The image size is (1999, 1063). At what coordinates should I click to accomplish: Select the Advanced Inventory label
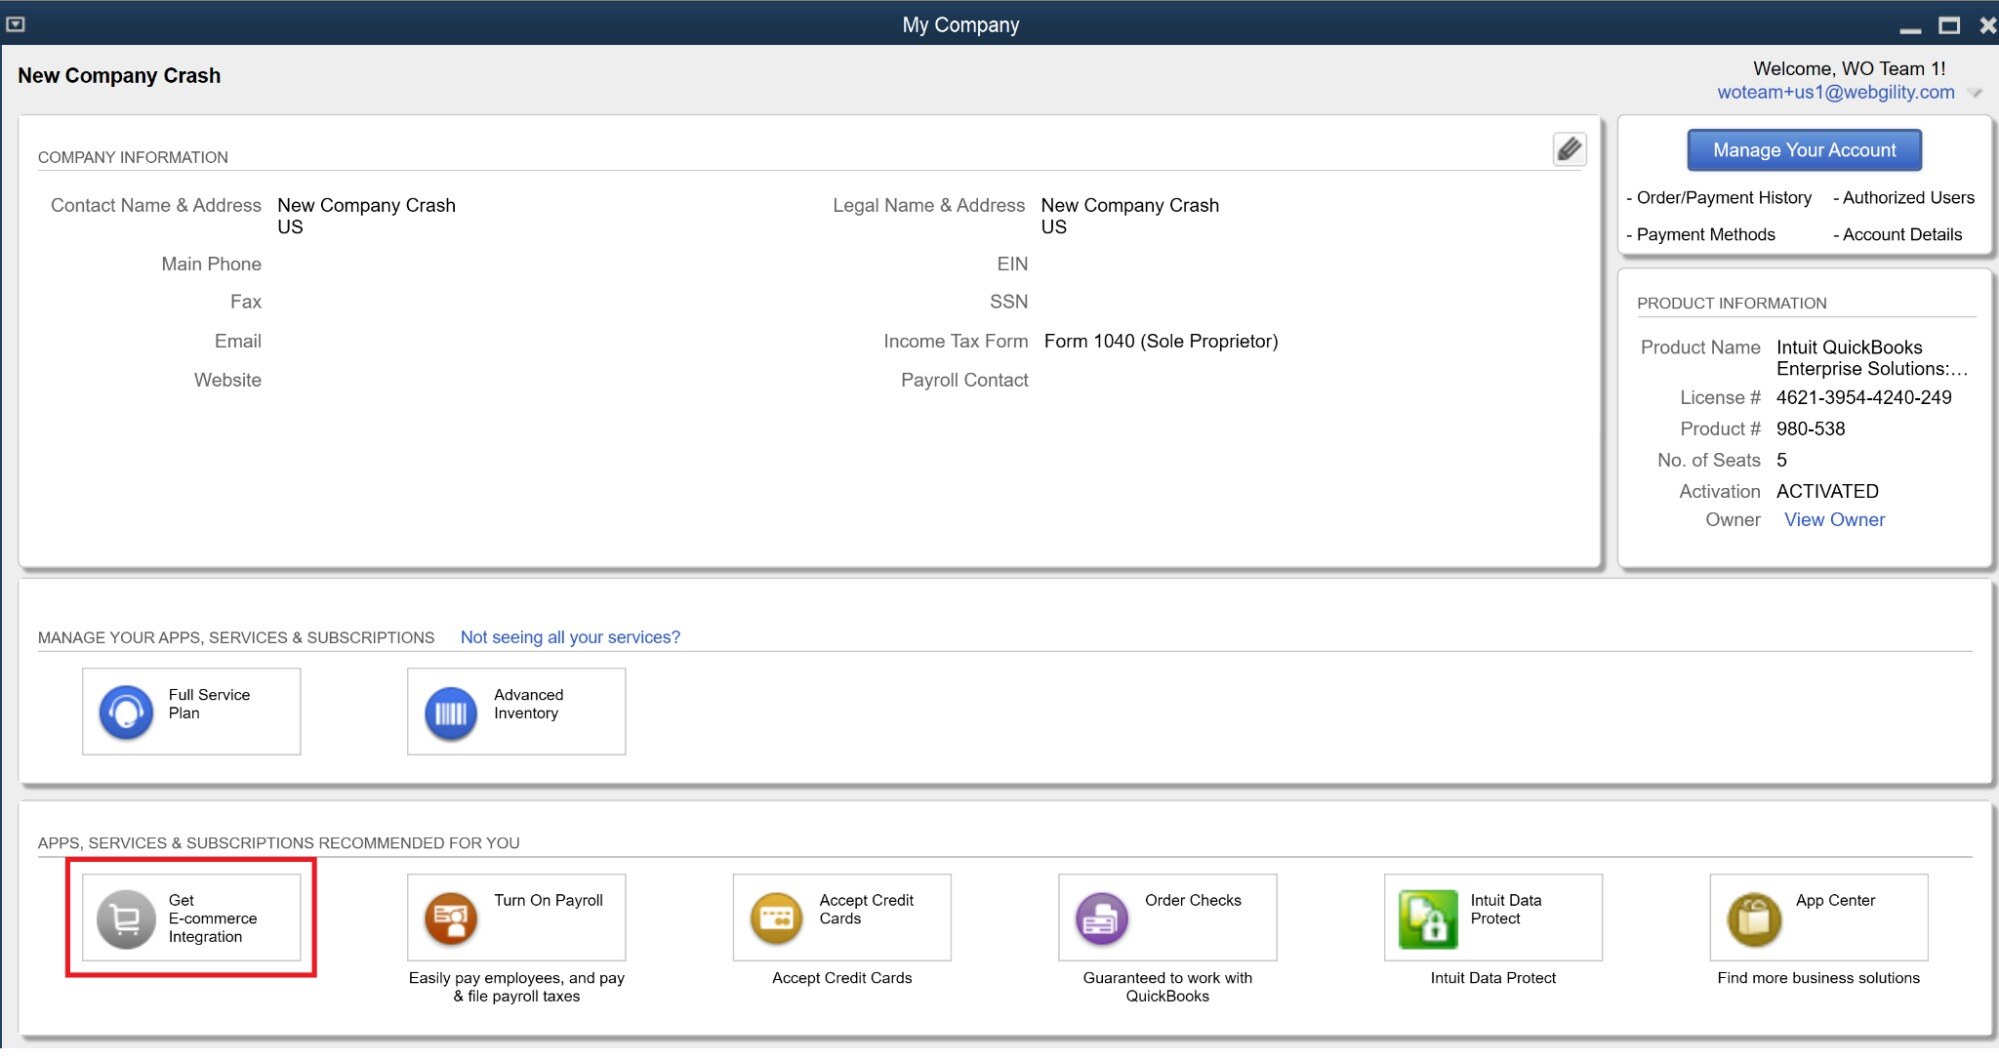pyautogui.click(x=529, y=704)
